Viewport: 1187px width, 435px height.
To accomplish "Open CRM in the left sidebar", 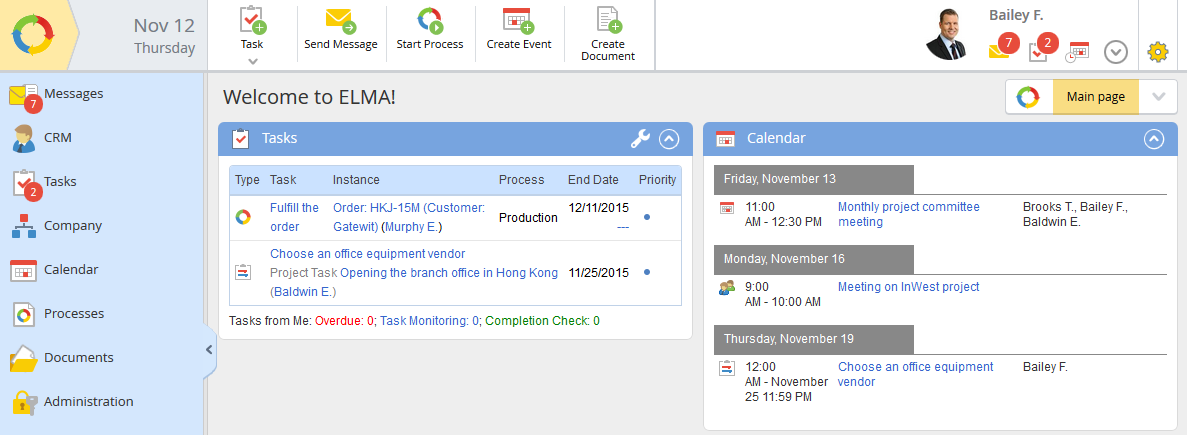I will tap(58, 138).
